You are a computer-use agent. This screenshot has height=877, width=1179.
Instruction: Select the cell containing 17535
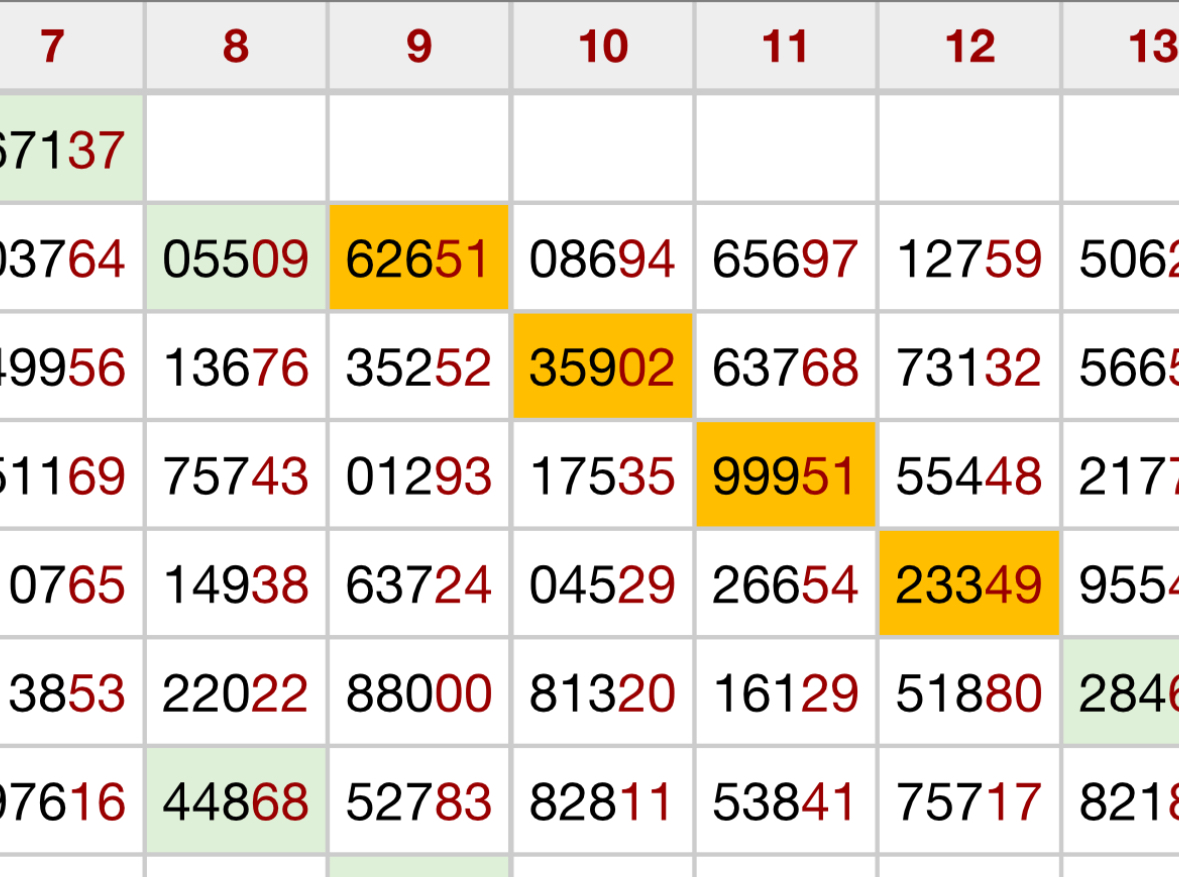point(603,475)
